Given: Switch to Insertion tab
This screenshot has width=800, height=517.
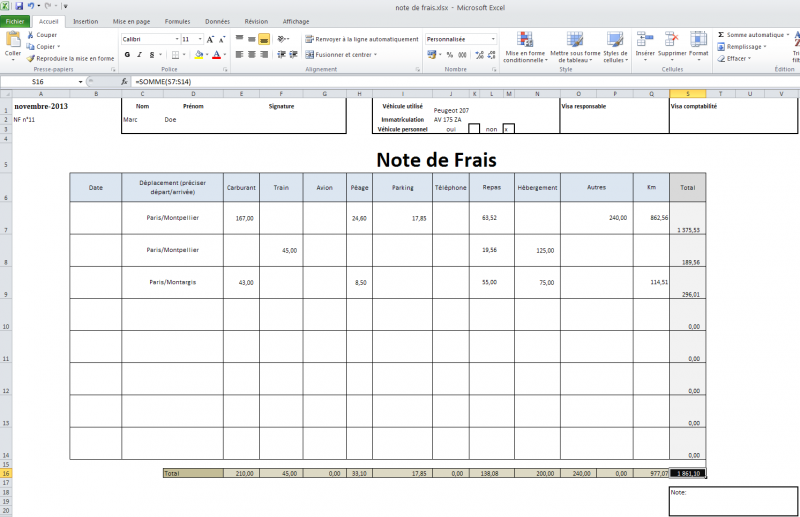Looking at the screenshot, I should coord(85,21).
